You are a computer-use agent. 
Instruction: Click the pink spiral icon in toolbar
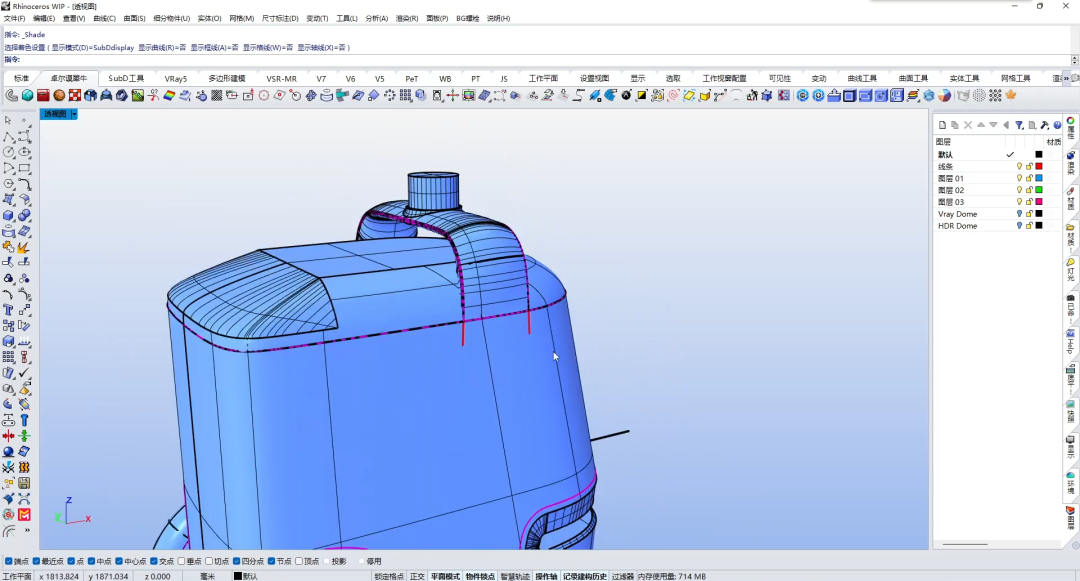click(674, 96)
